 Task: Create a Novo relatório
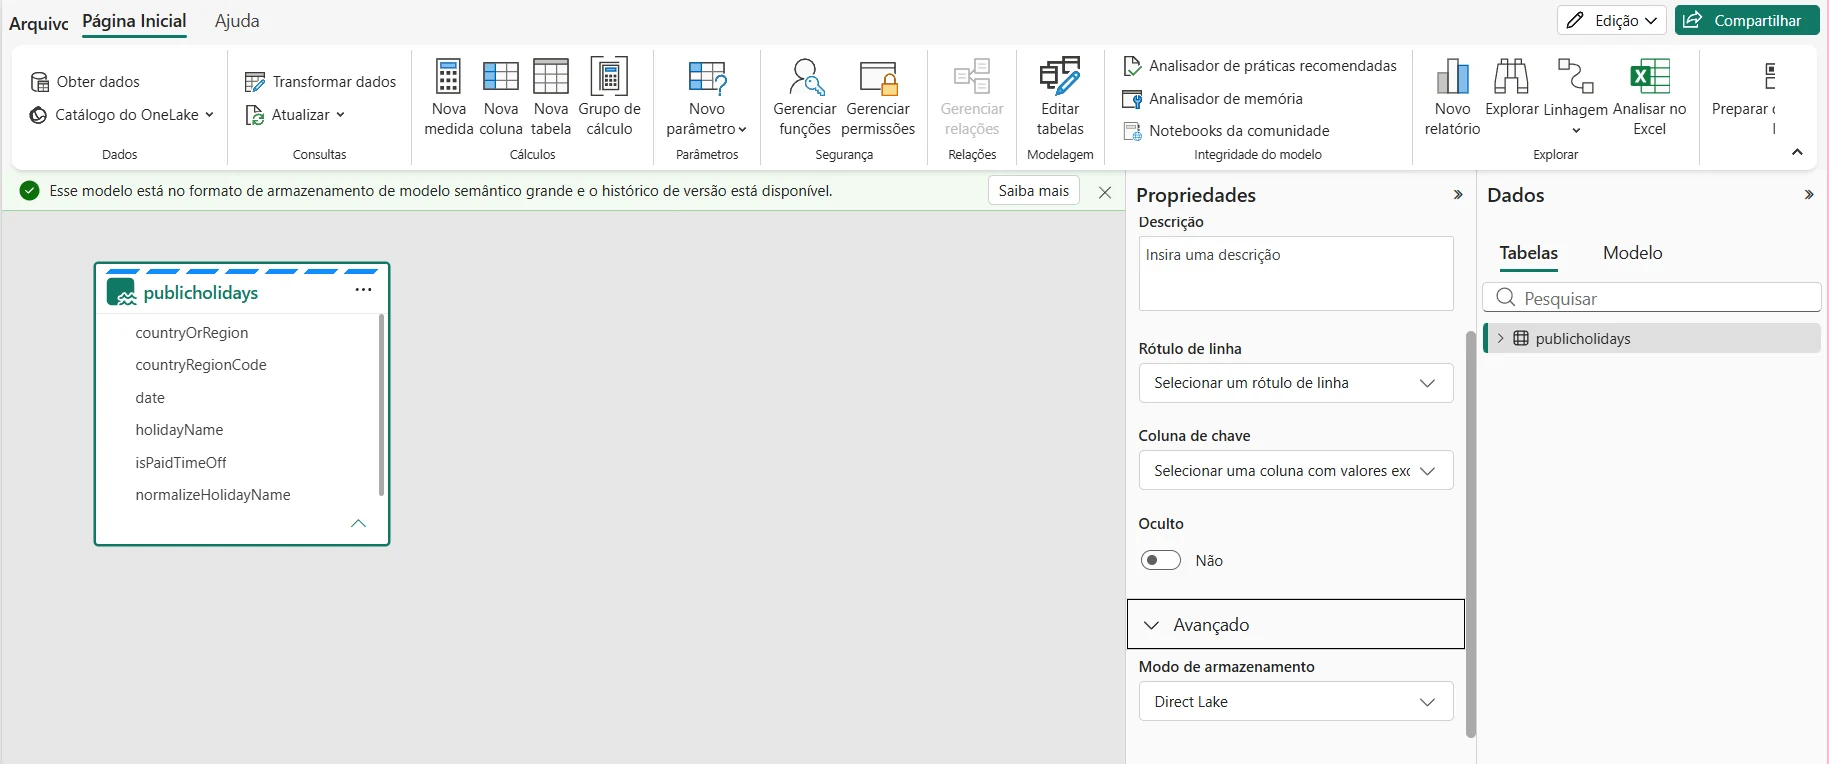[1452, 97]
